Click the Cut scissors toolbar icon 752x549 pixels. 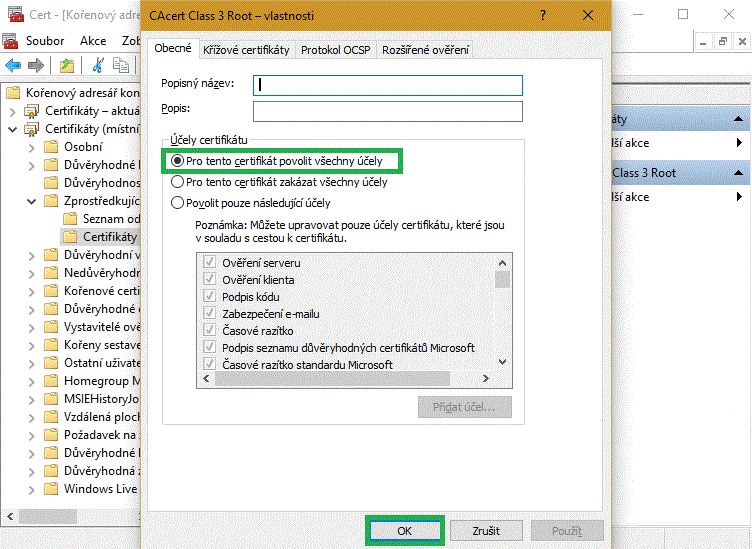[98, 66]
